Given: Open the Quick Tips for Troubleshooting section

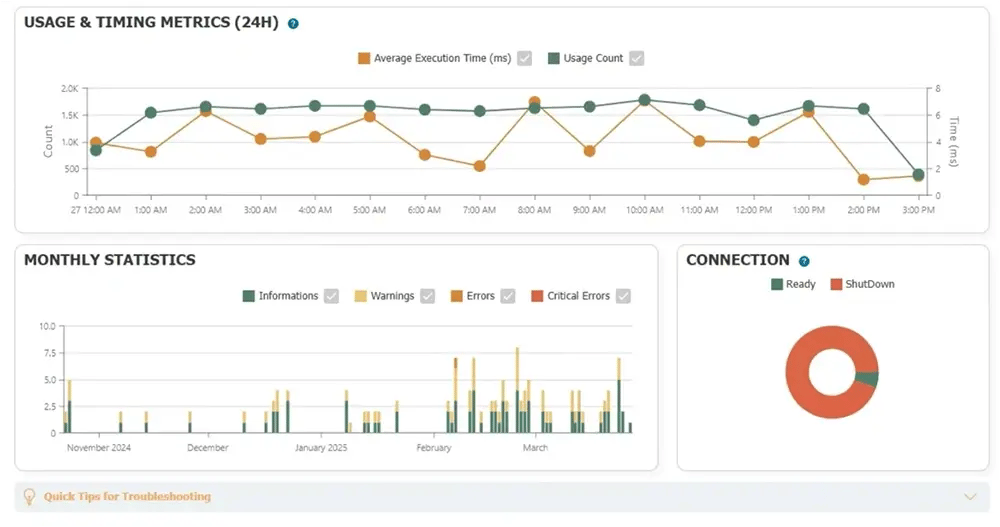Looking at the screenshot, I should 127,497.
